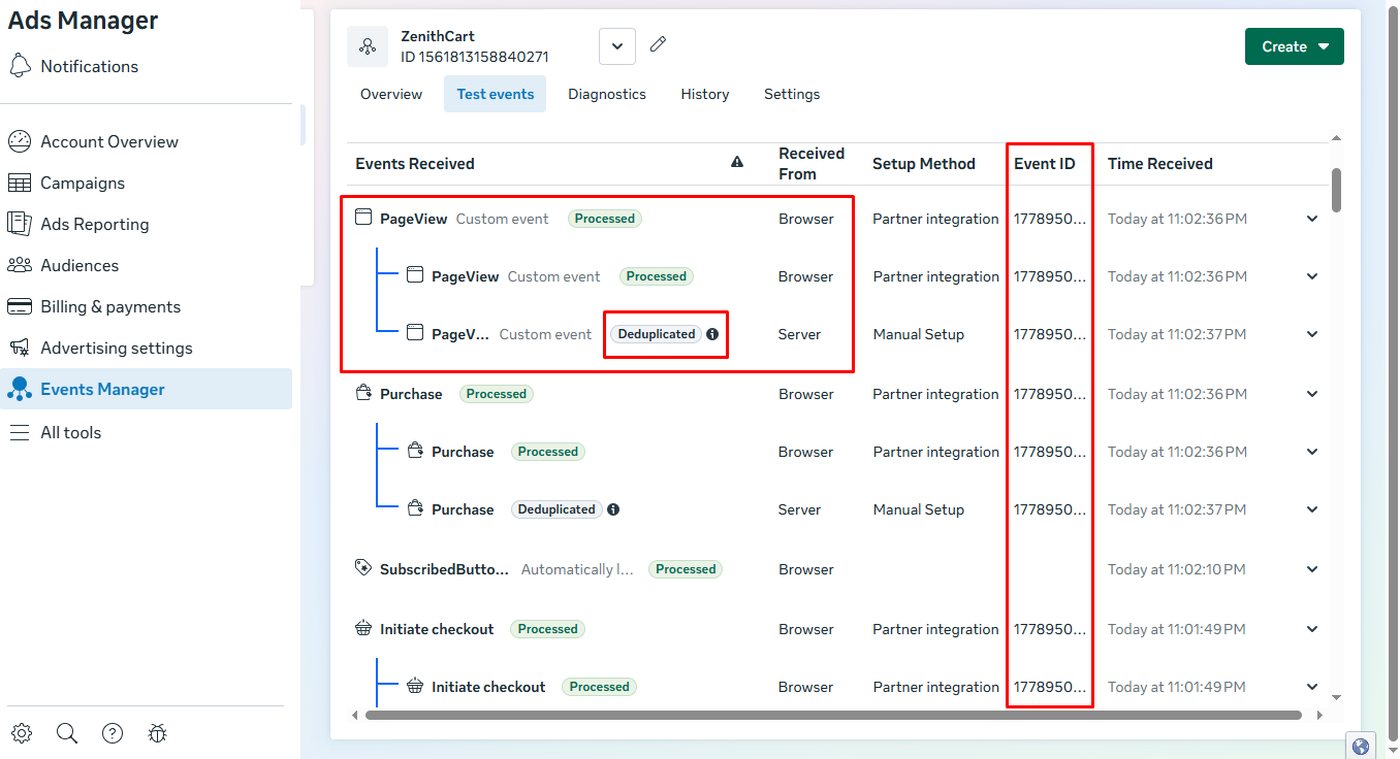This screenshot has width=1400, height=759.
Task: Expand the top Purchase row chevron
Action: [1313, 394]
